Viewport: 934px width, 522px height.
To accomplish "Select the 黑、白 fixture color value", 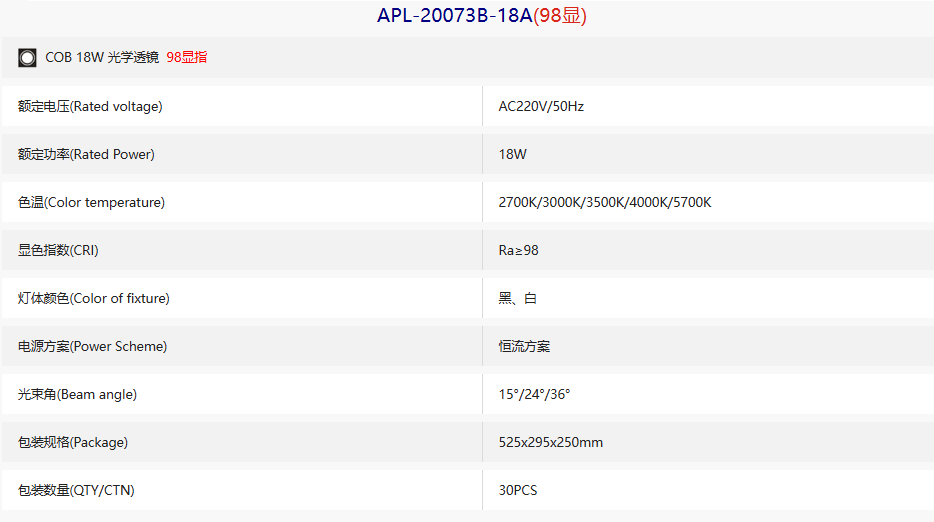I will click(518, 298).
